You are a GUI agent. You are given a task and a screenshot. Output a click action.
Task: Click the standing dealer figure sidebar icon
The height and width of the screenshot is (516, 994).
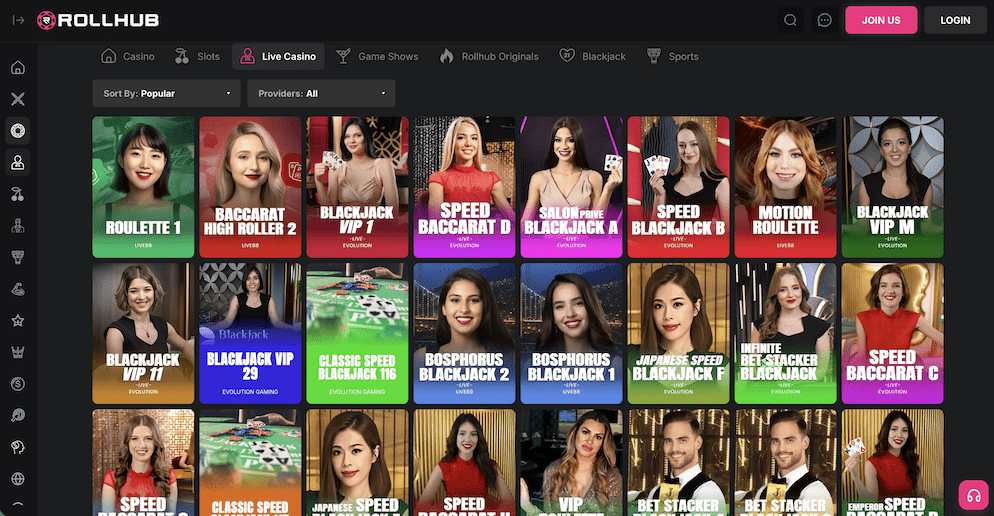18,226
